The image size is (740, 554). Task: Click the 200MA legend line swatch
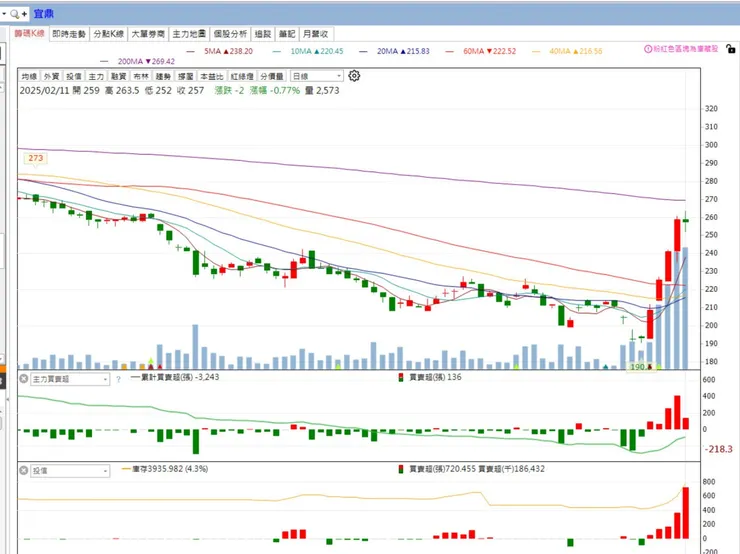coord(104,61)
